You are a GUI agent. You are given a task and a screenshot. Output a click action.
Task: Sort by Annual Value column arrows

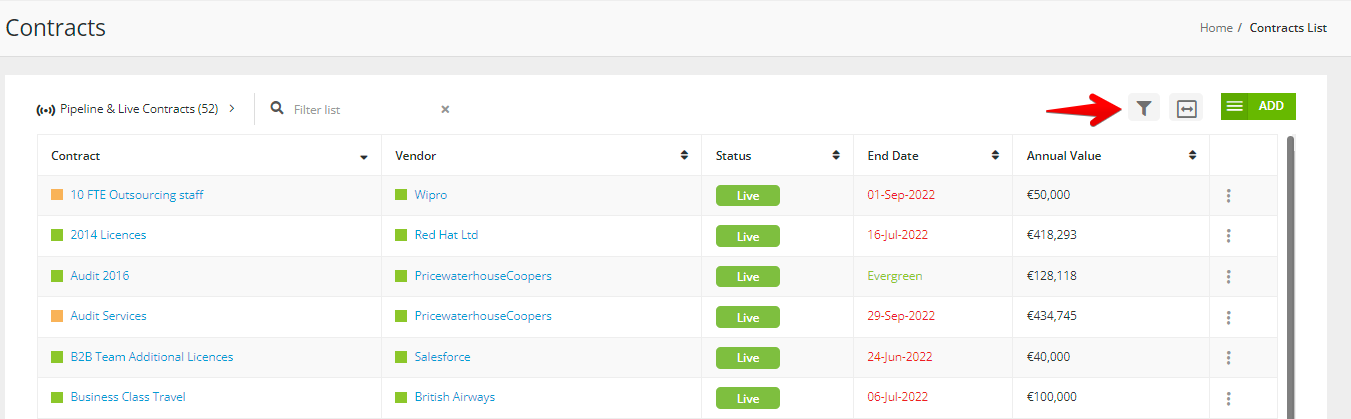tap(1192, 155)
